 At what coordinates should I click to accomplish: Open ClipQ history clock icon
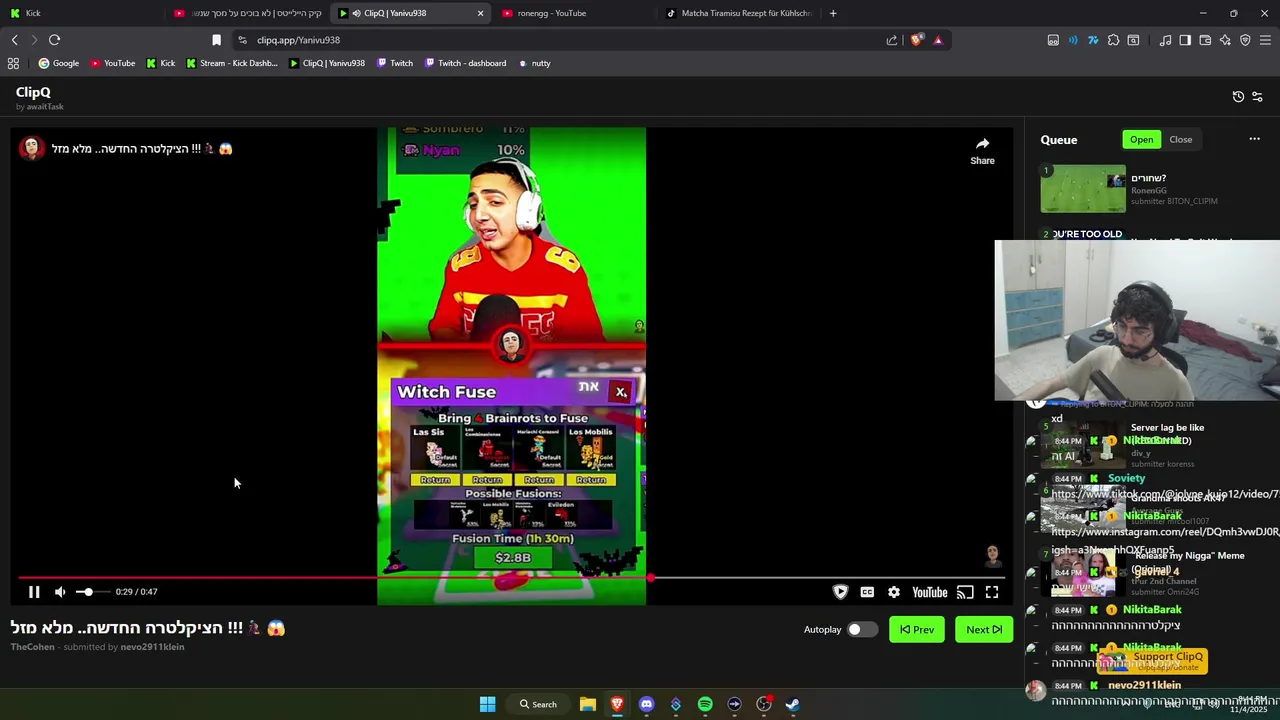point(1238,97)
